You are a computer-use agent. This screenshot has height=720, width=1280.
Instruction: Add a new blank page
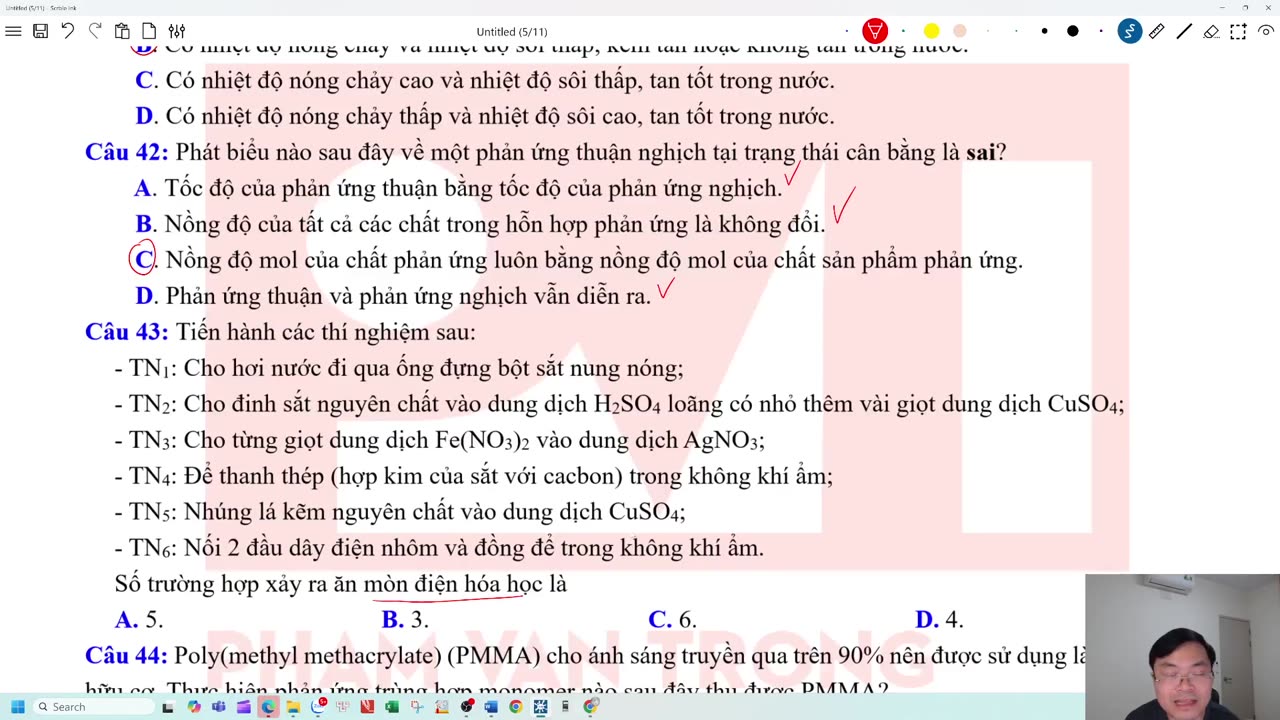point(149,31)
